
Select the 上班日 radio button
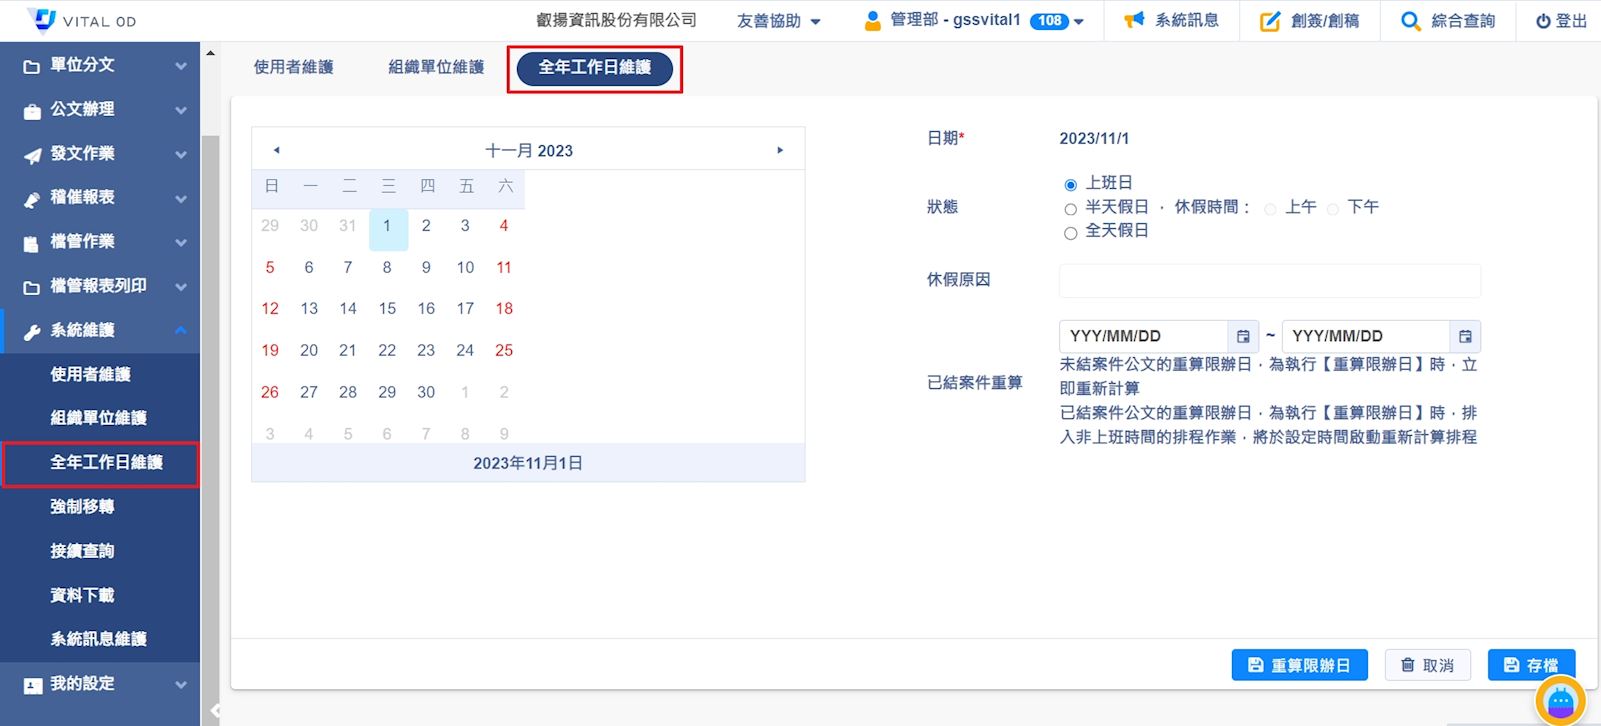[1070, 185]
